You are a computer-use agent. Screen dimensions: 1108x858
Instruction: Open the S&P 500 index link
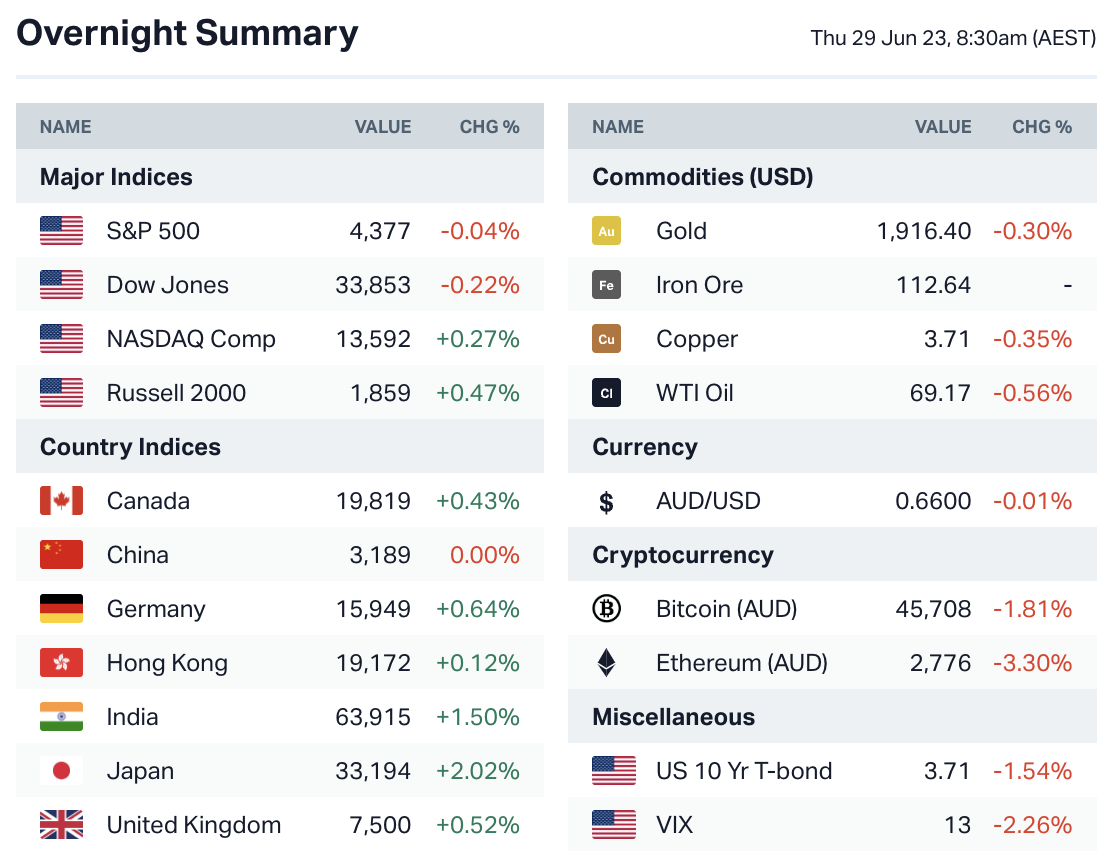point(153,231)
